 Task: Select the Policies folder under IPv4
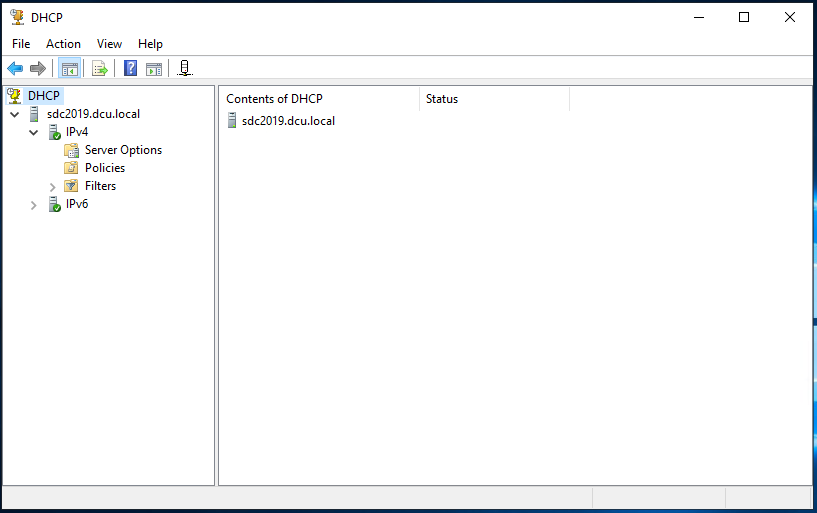[104, 168]
